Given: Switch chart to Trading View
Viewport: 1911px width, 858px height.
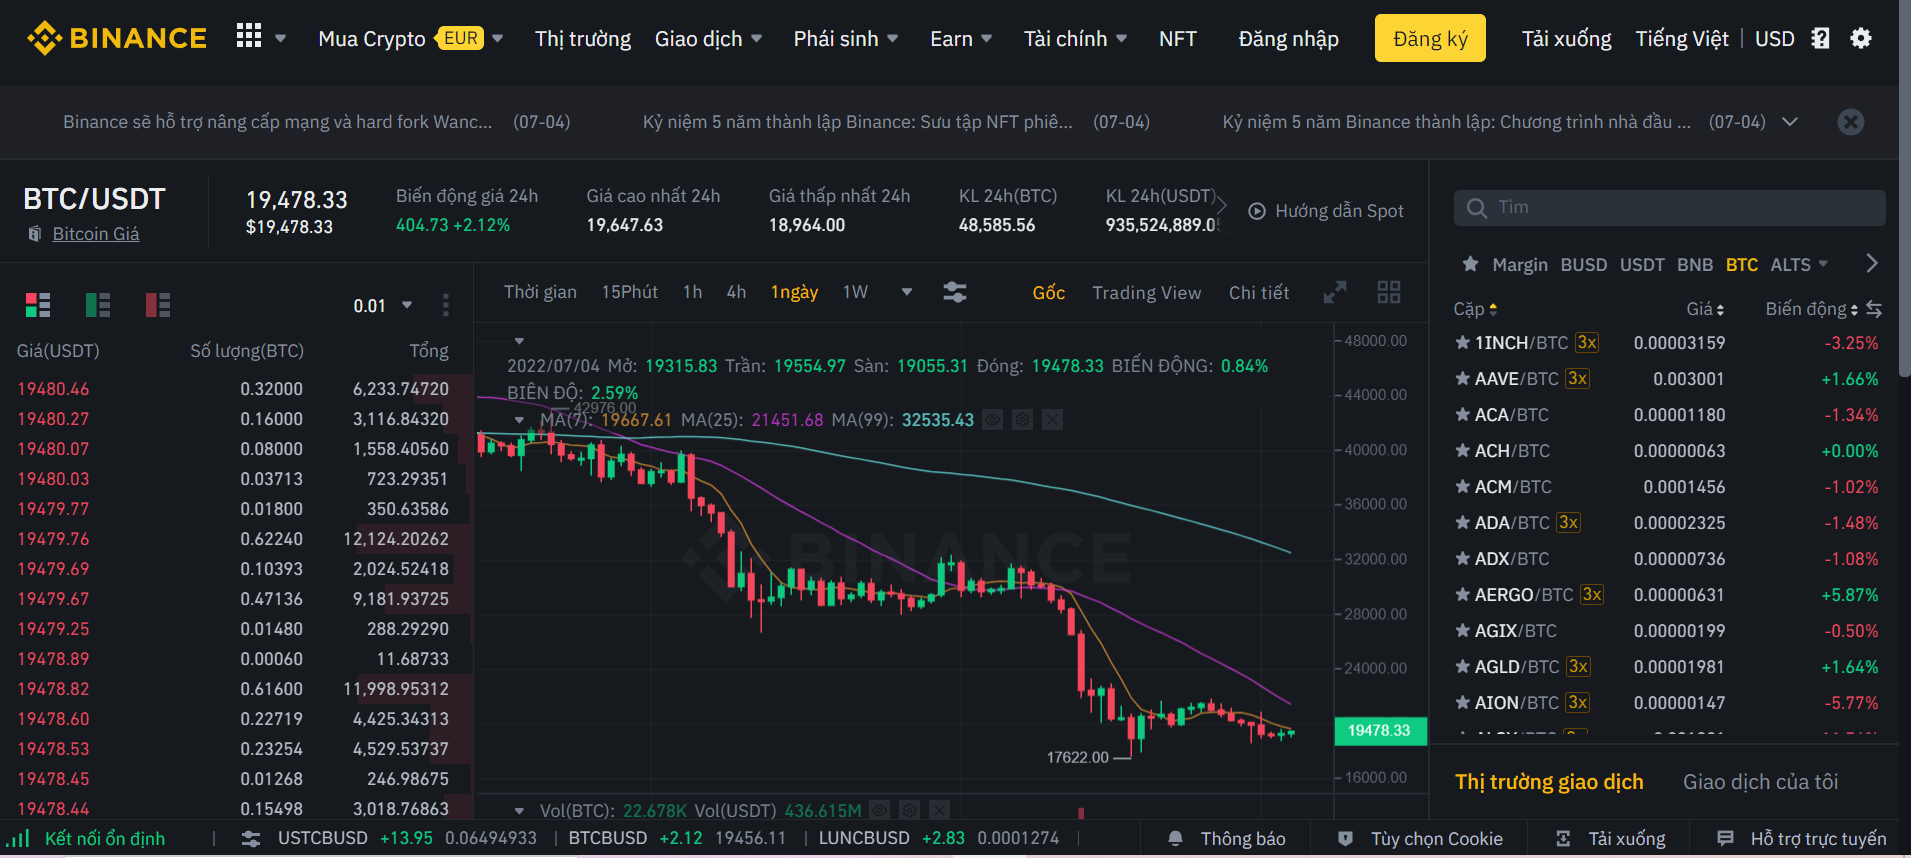Looking at the screenshot, I should point(1147,293).
